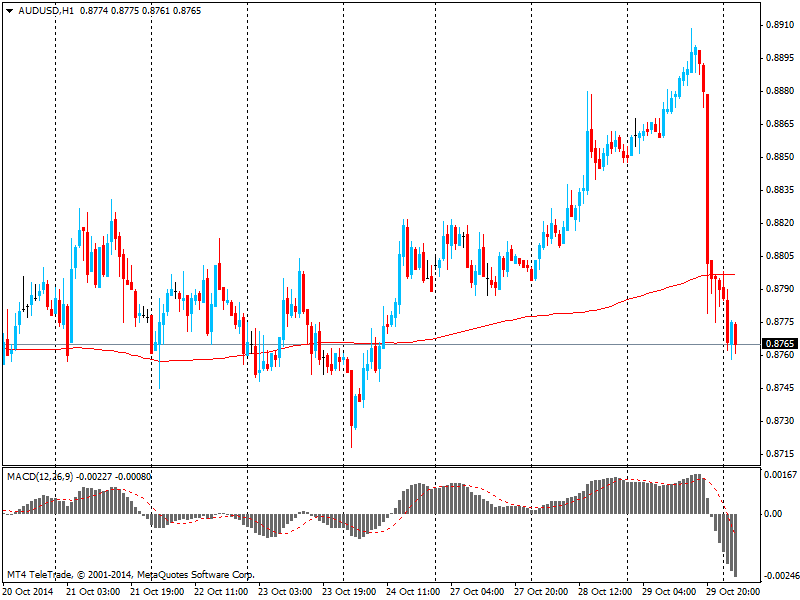
Task: Click the 24 Oct 11:00 time label
Action: [410, 591]
